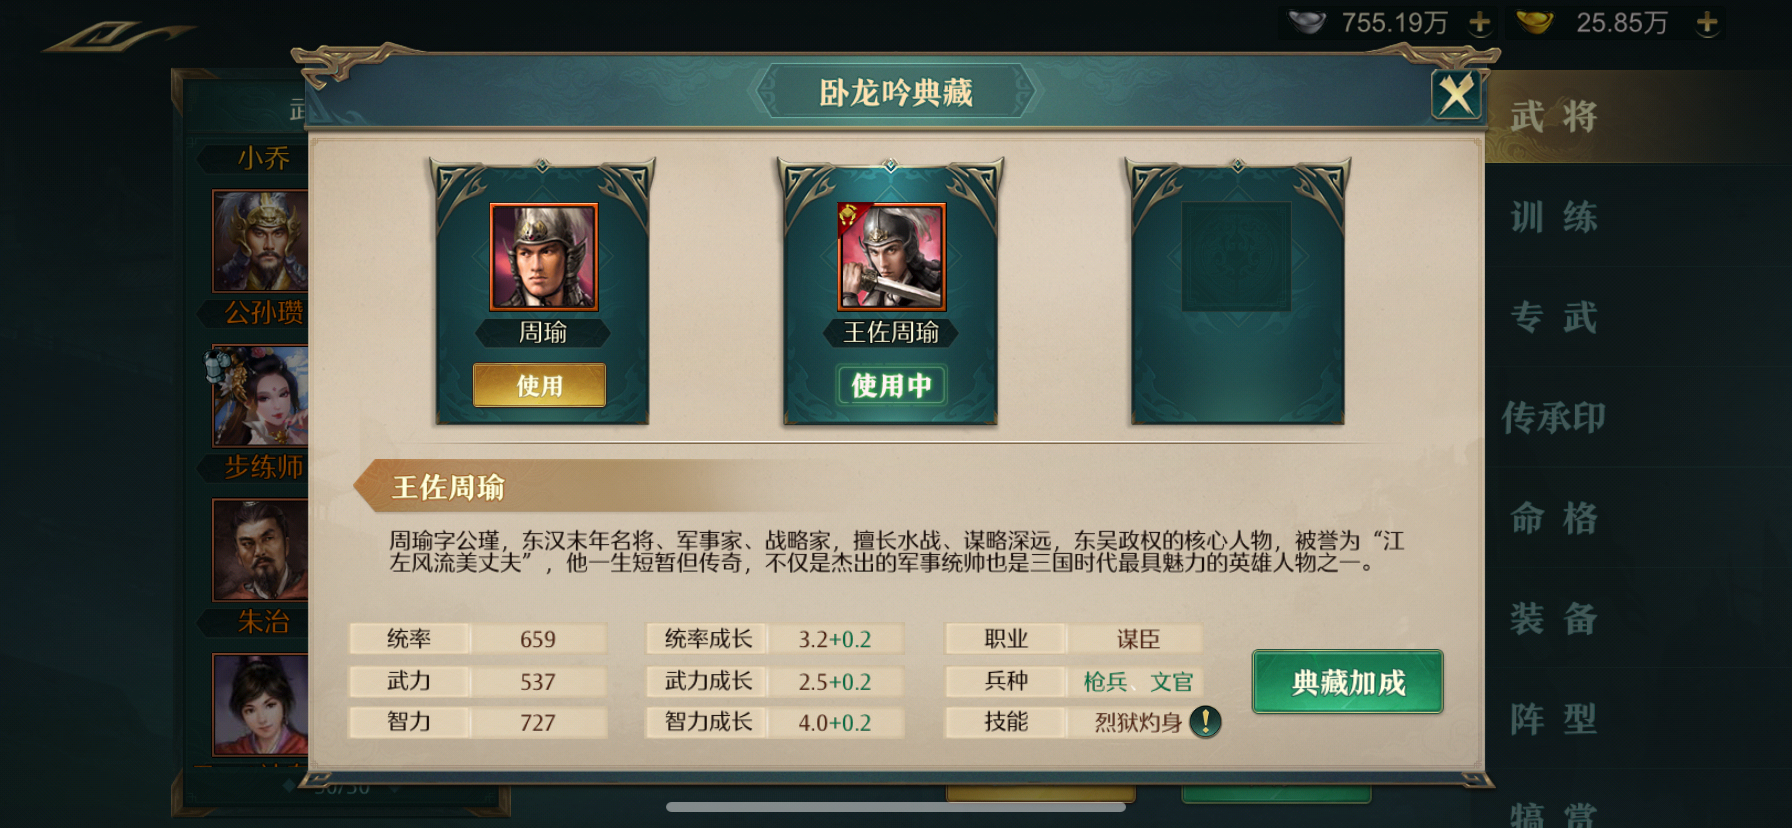Open the 命格 side tab
The height and width of the screenshot is (828, 1792).
(x=1553, y=518)
